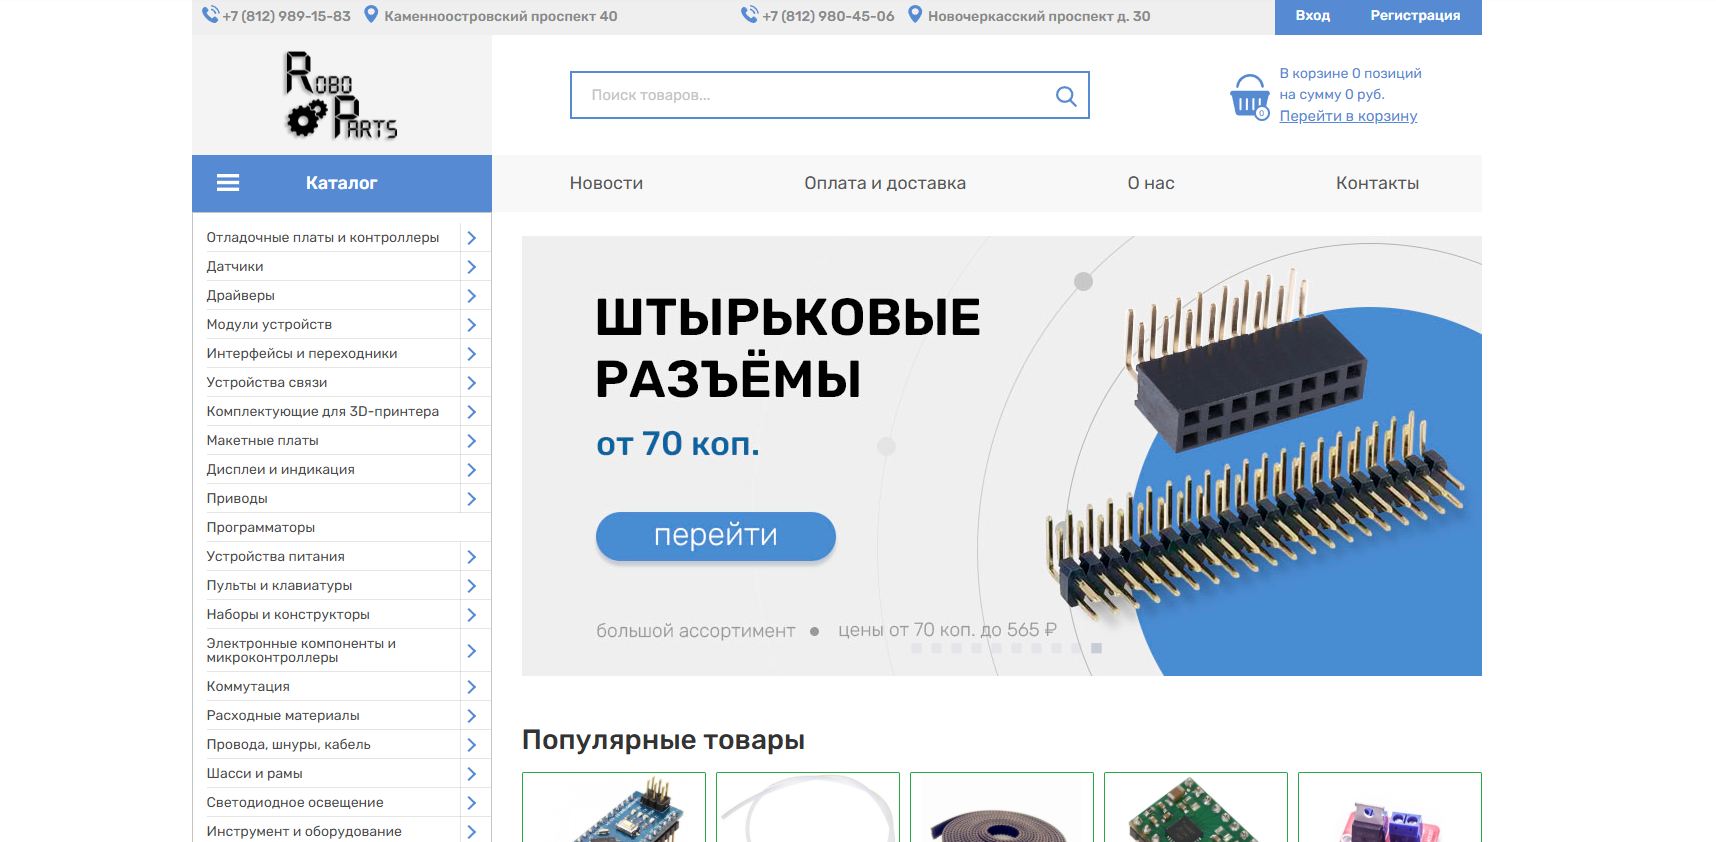This screenshot has height=842, width=1716.
Task: Click the RoboParts logo
Action: pyautogui.click(x=341, y=95)
